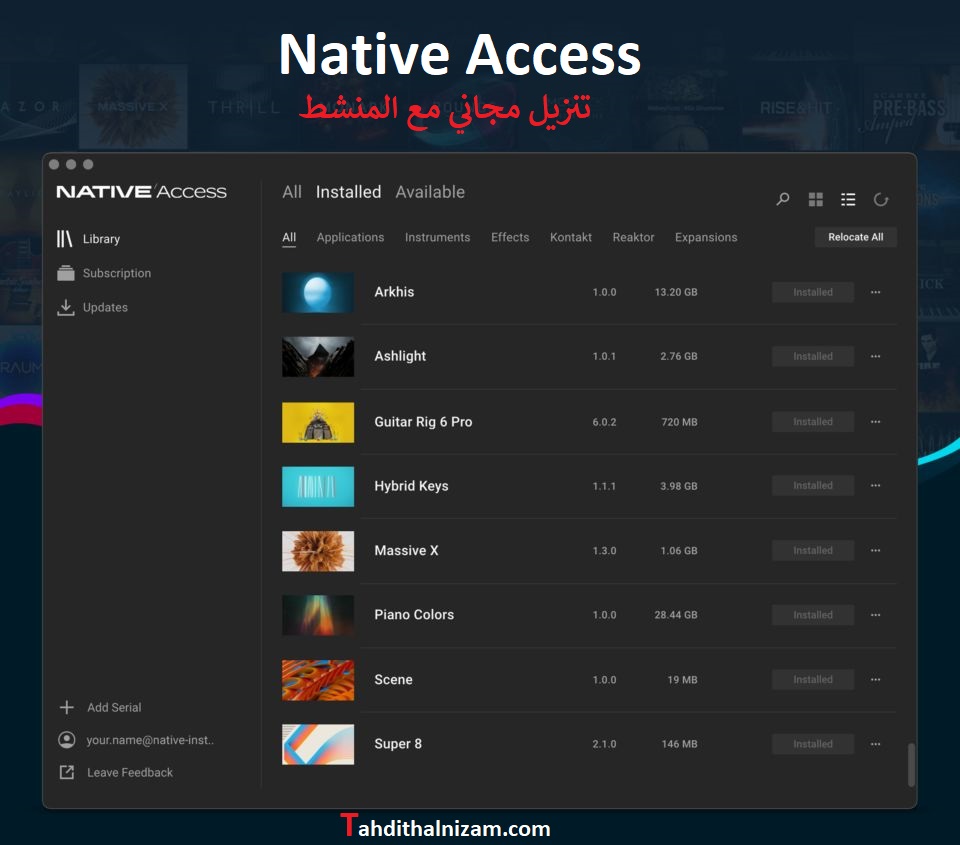Click the Installed button for Piano Colors
This screenshot has height=845, width=960.
coord(812,615)
